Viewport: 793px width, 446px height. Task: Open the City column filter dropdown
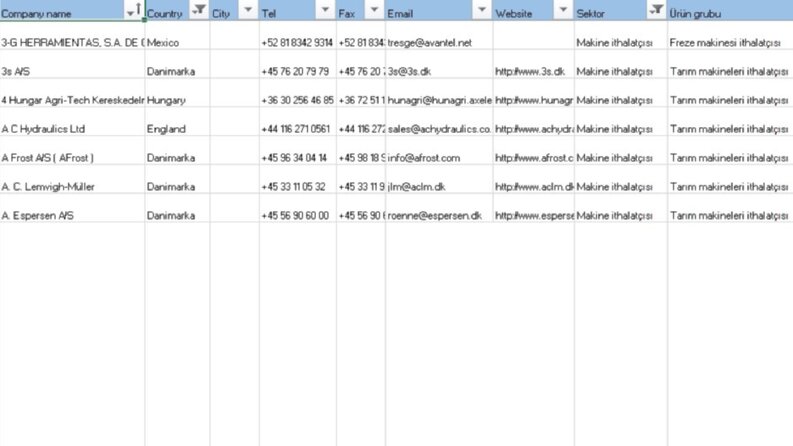click(x=248, y=10)
